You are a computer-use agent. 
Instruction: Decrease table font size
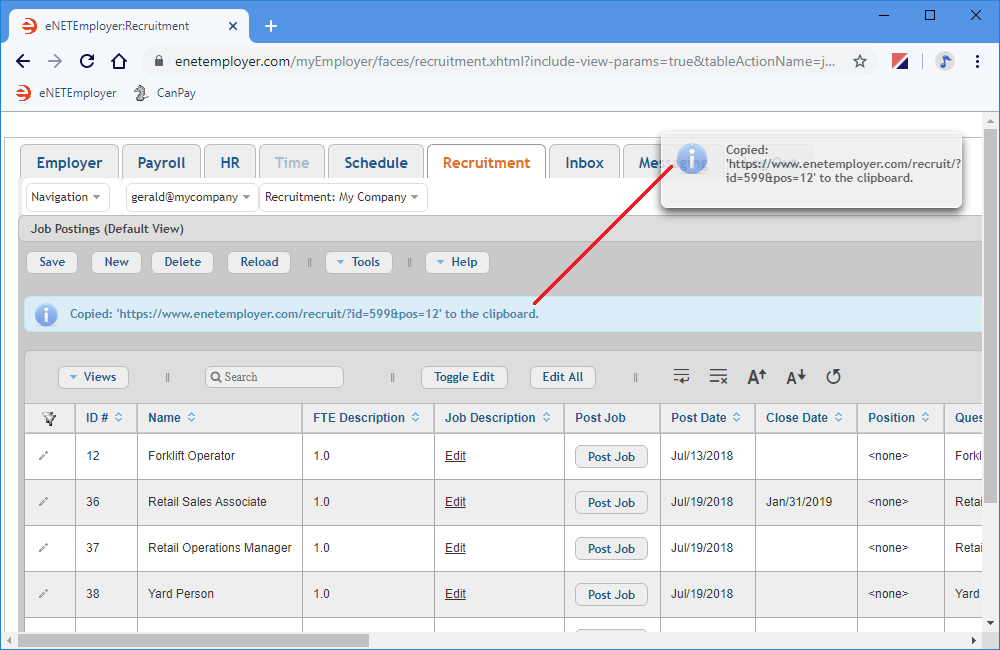coord(795,377)
